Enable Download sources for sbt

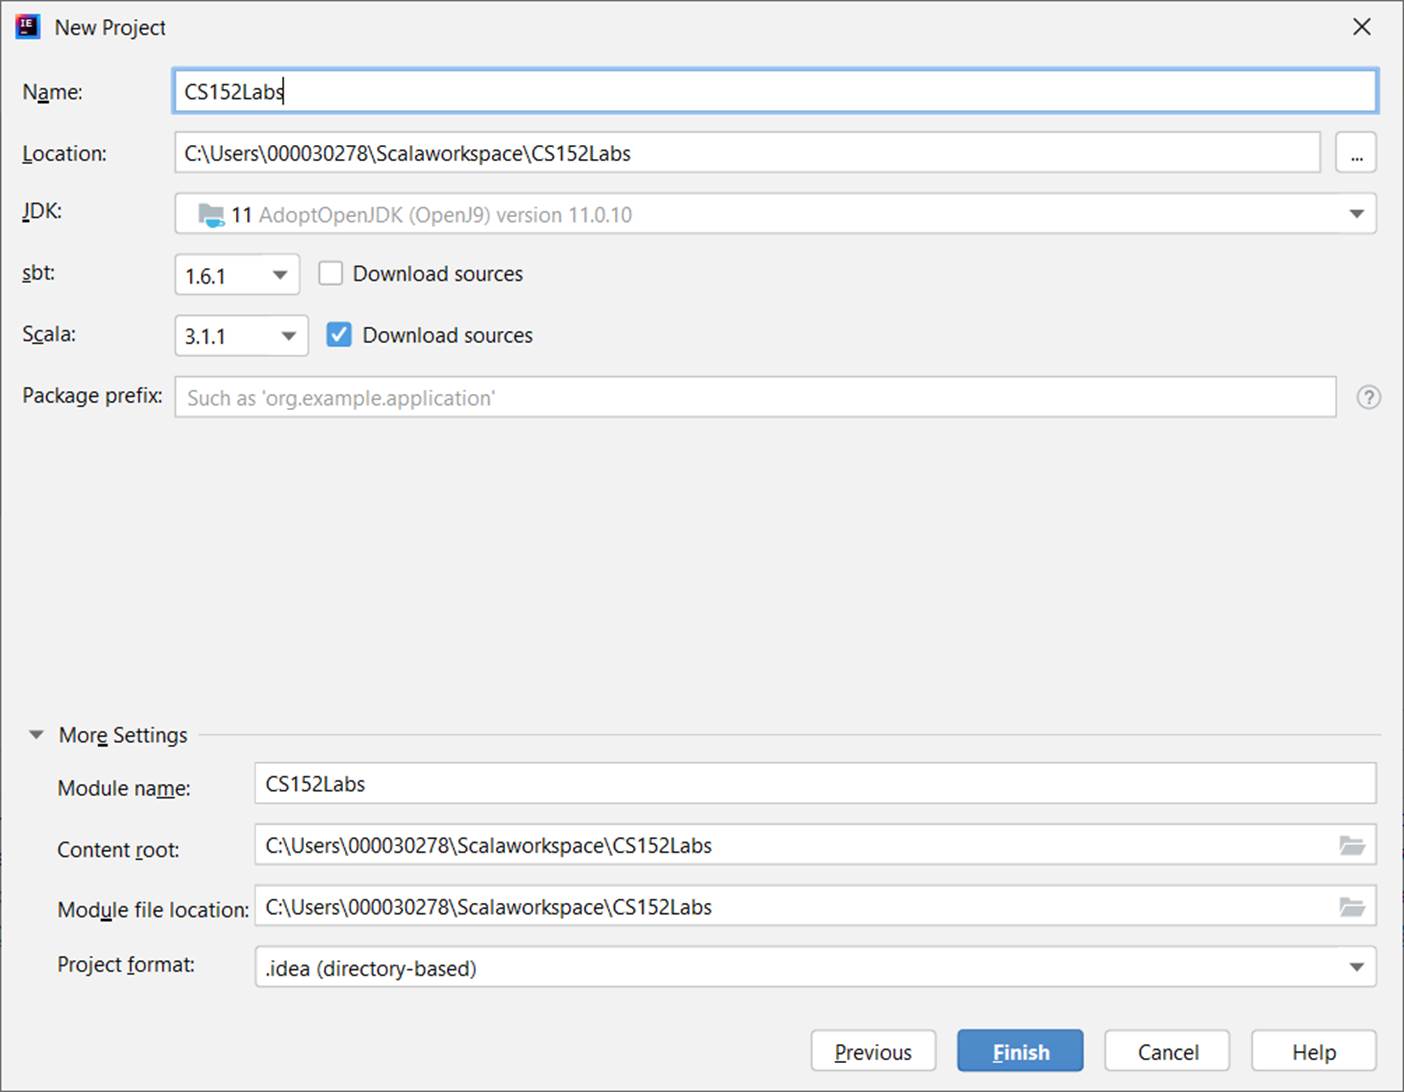(x=330, y=272)
